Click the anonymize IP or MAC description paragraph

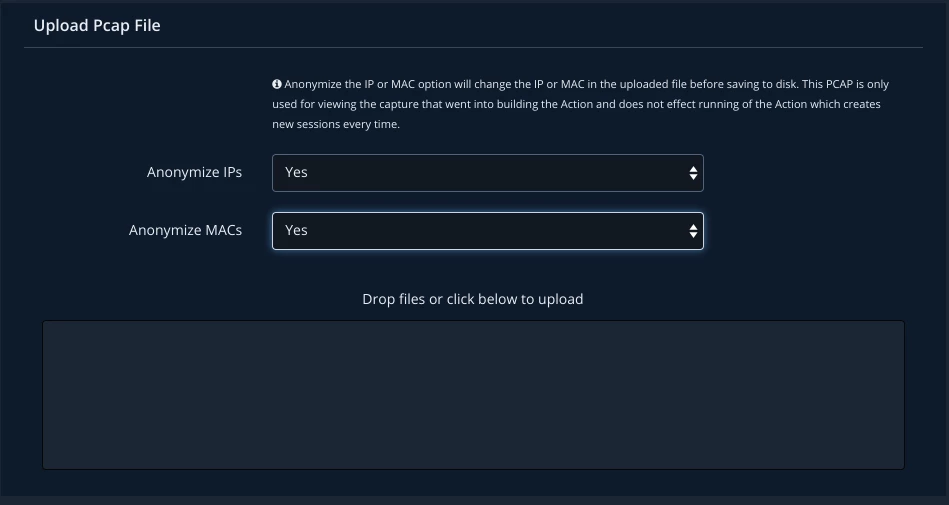[580, 104]
